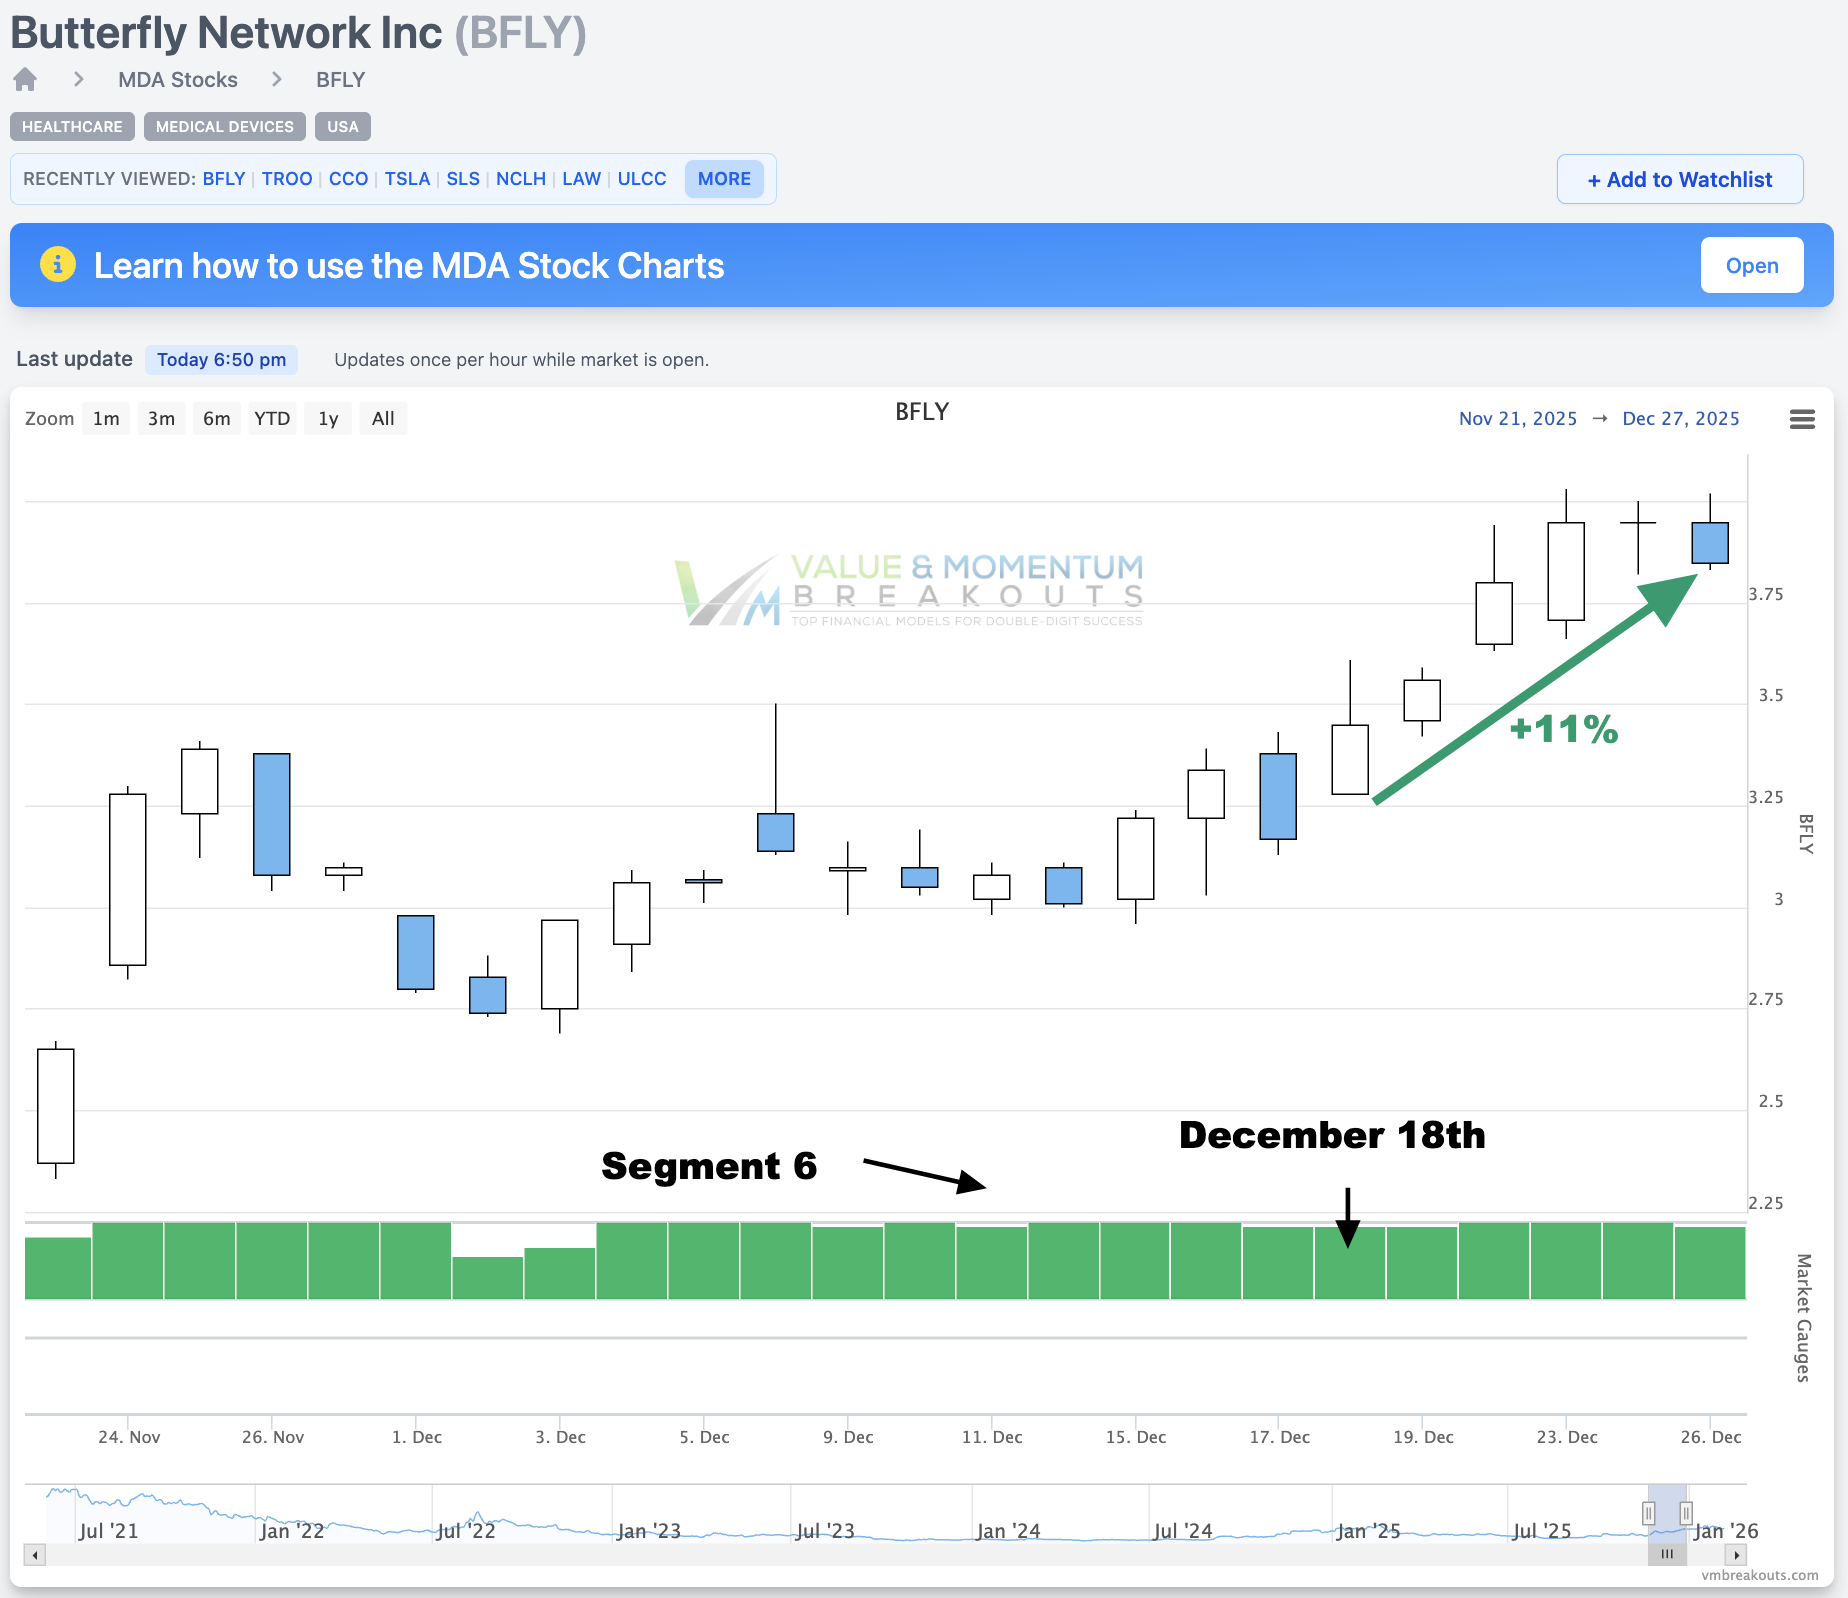Select the All zoom range

(x=383, y=418)
